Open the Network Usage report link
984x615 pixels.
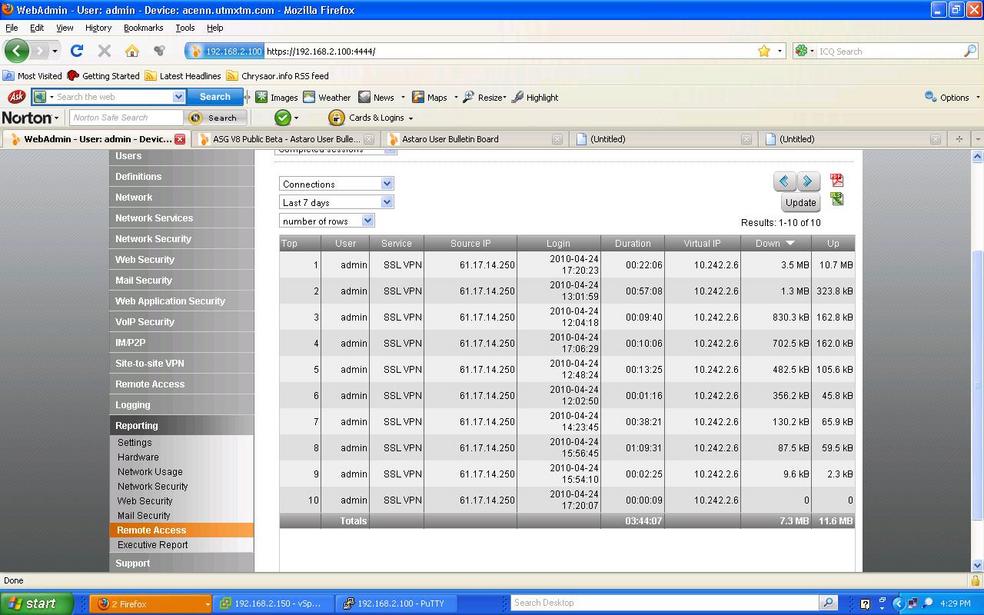tap(150, 472)
